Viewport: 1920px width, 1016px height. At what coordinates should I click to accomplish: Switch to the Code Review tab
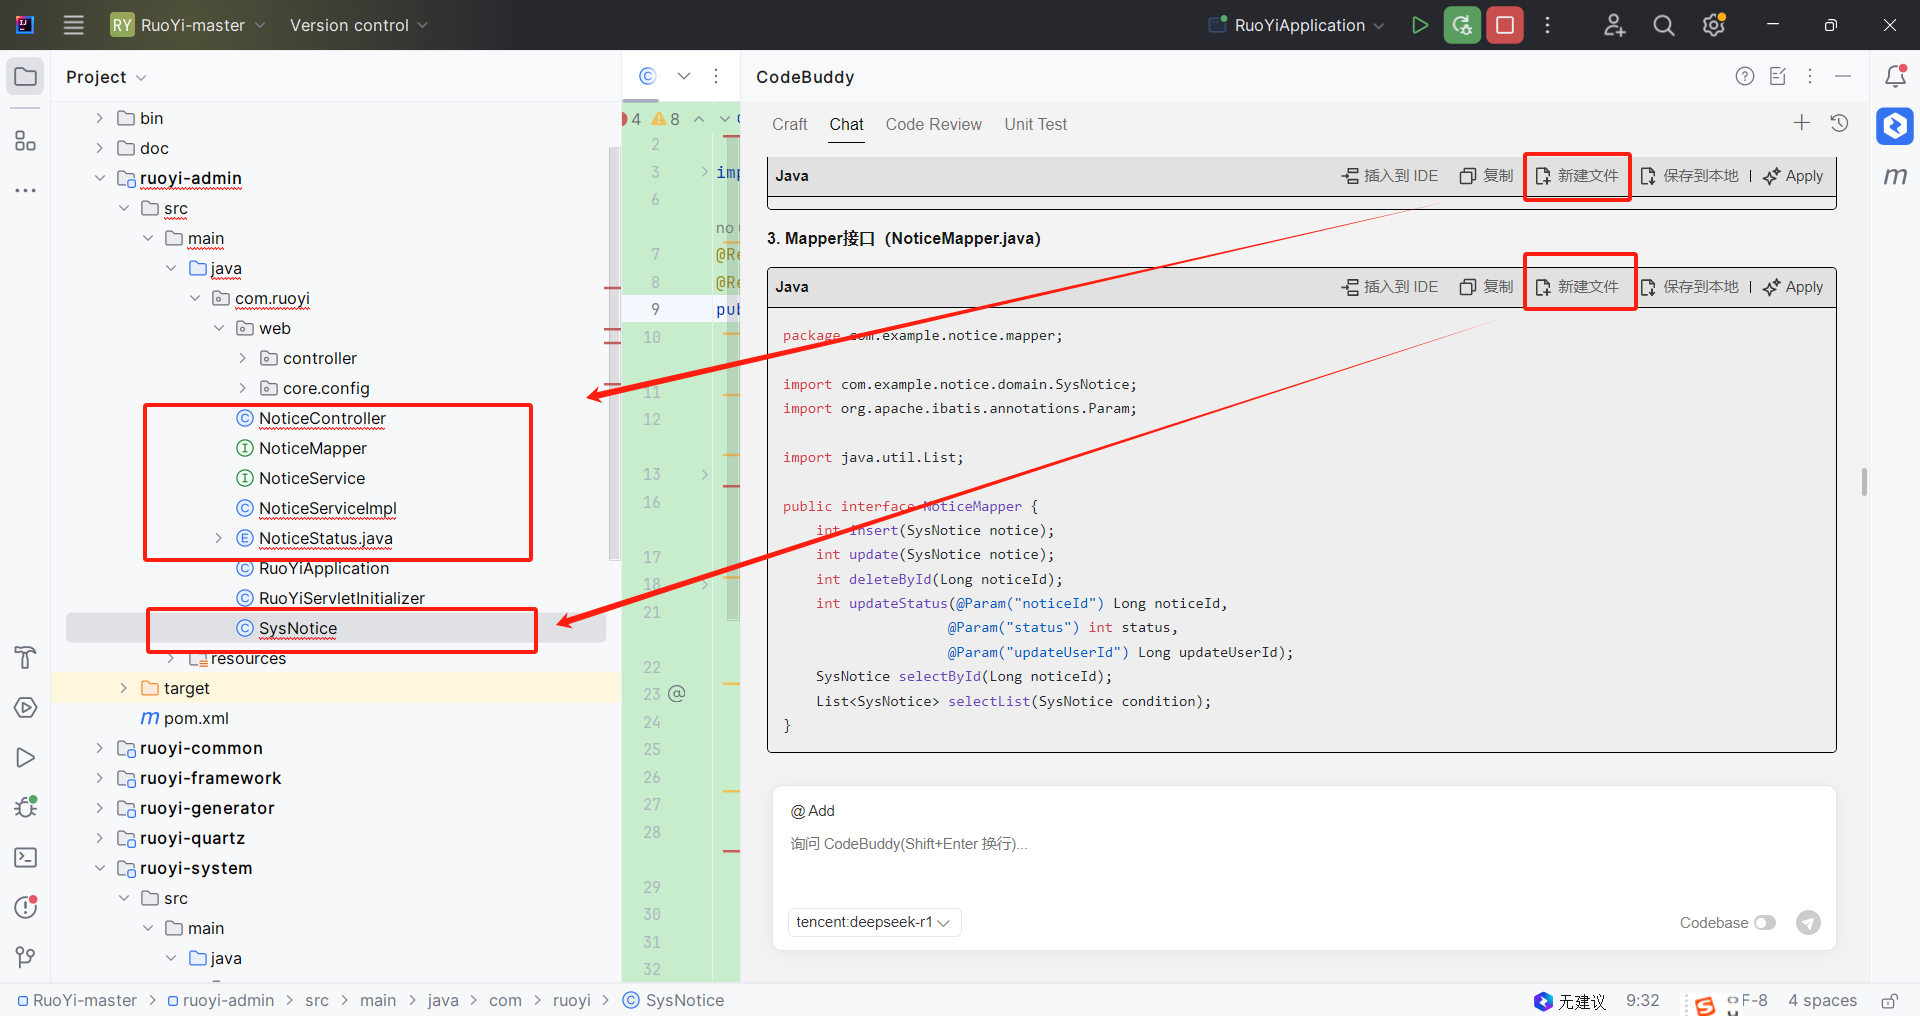(x=933, y=124)
